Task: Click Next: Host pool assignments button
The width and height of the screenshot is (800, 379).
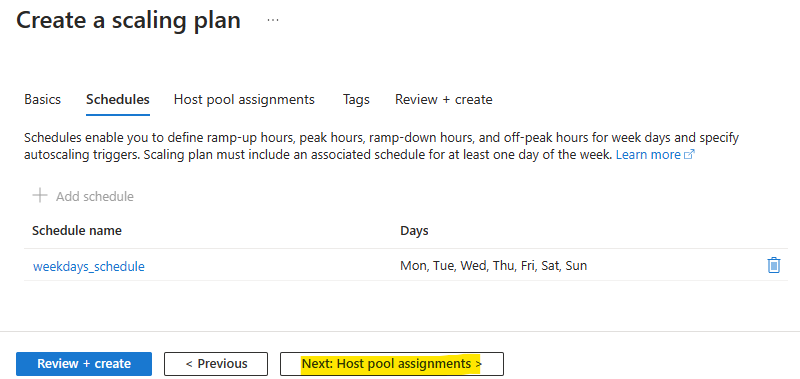Action: [392, 364]
